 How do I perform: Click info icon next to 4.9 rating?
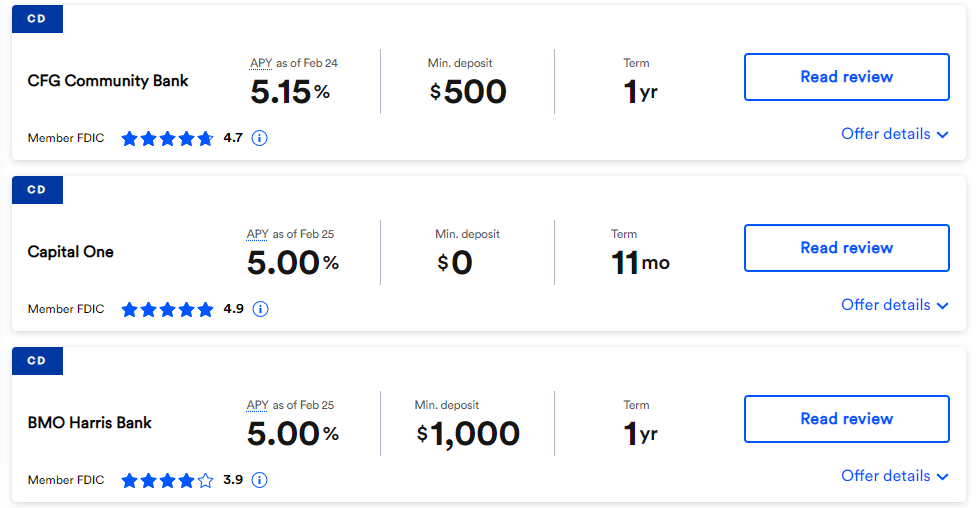260,309
